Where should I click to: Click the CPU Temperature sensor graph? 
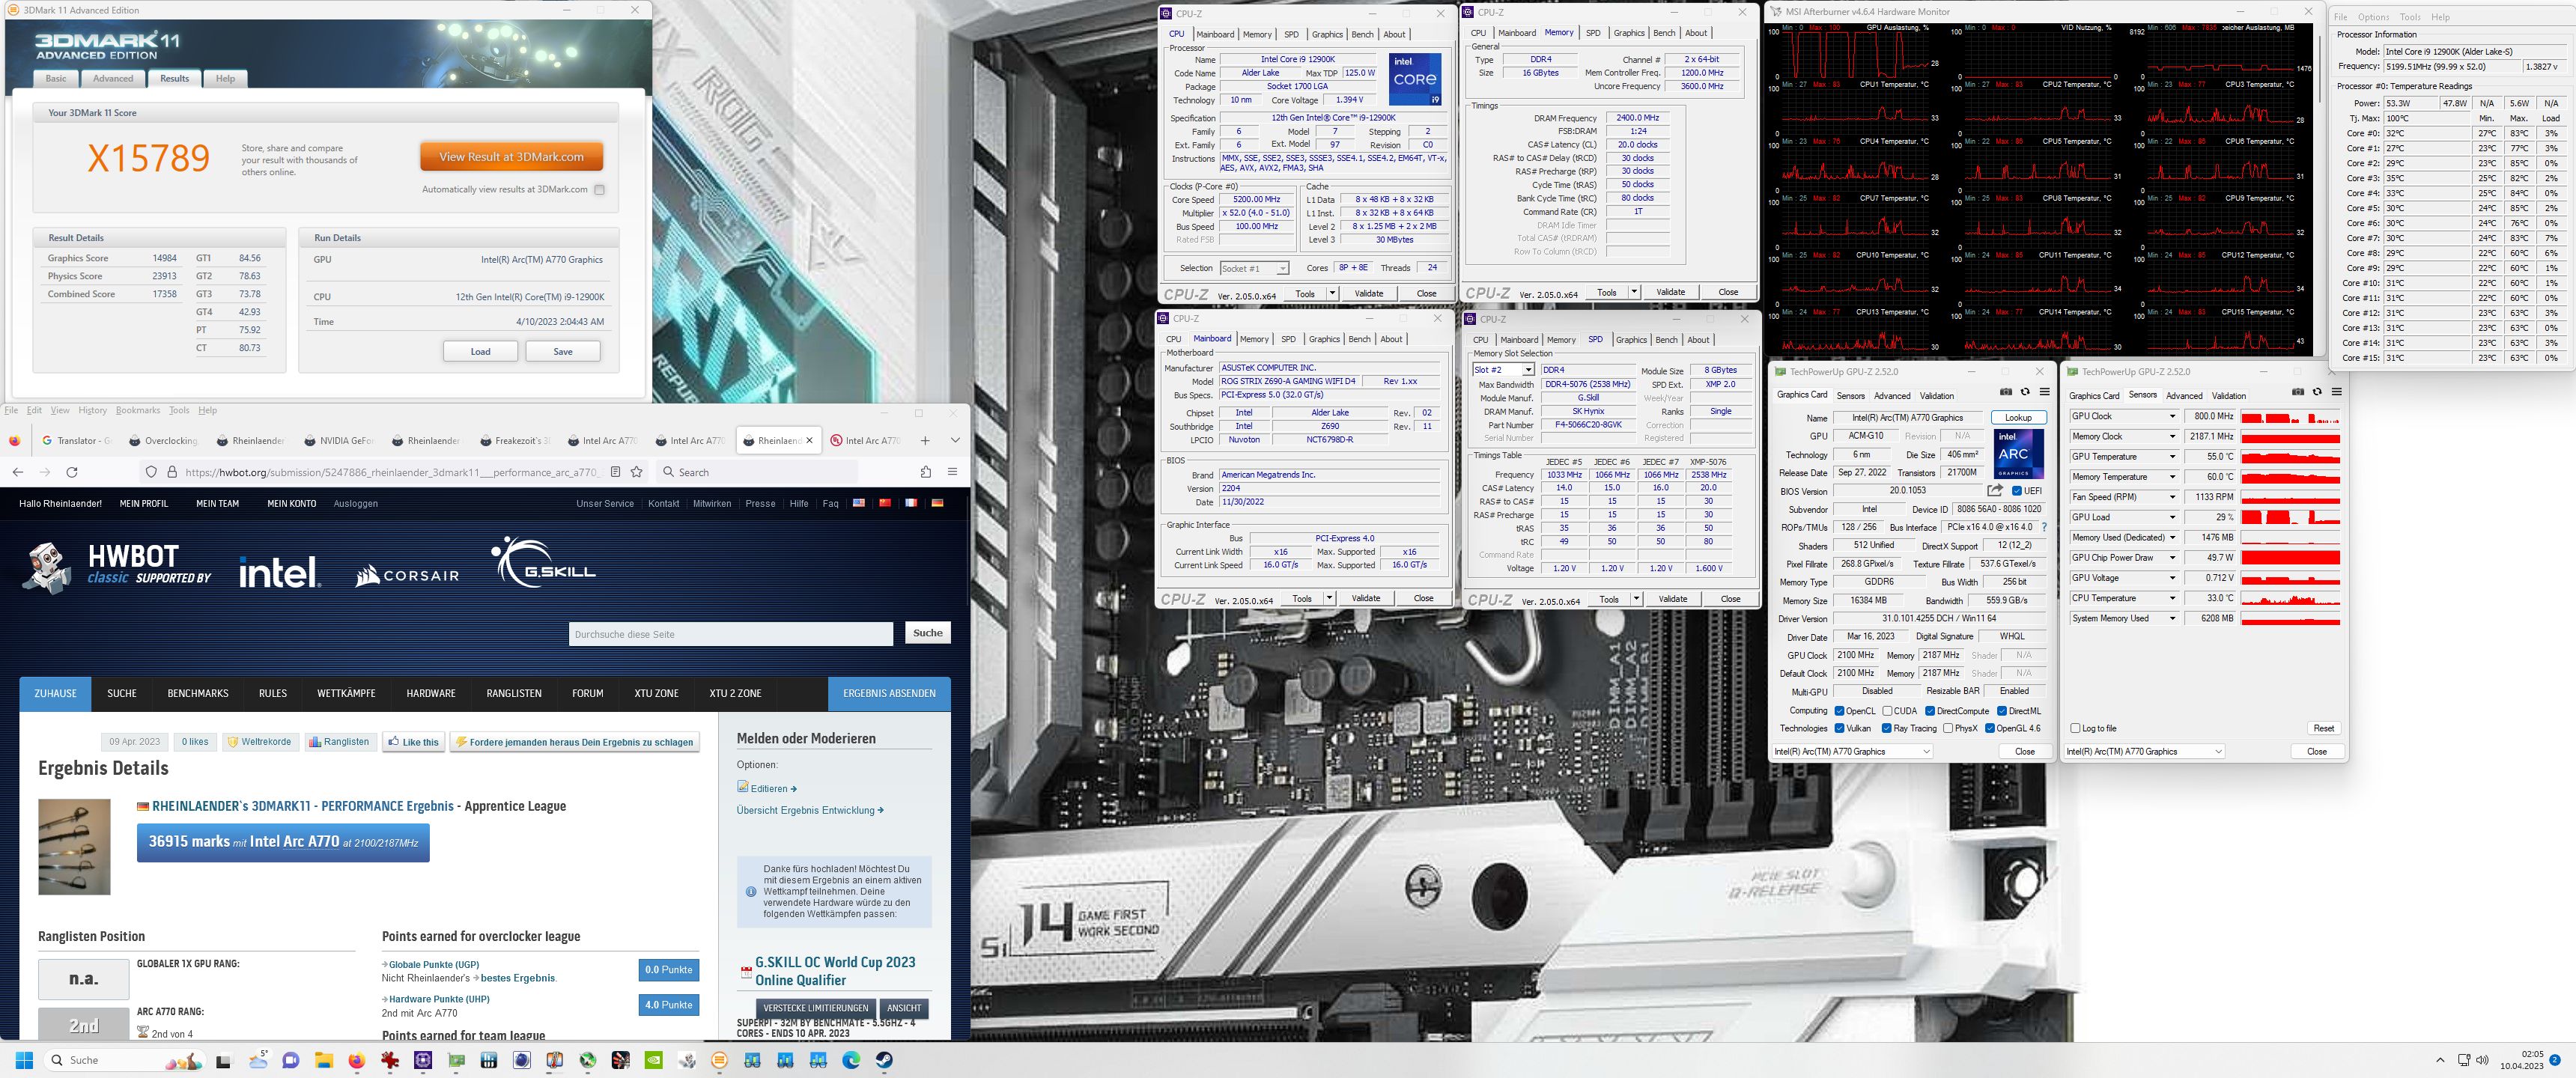(2290, 598)
